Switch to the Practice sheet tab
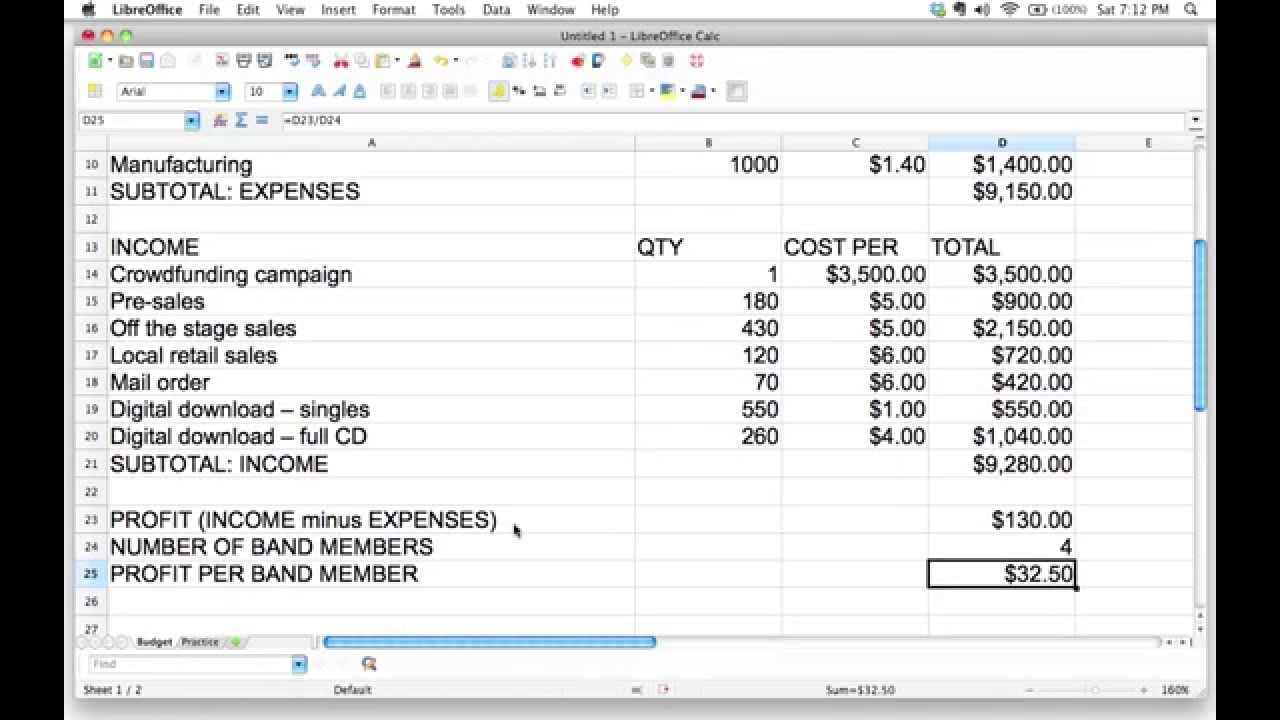This screenshot has width=1280, height=720. (x=200, y=641)
